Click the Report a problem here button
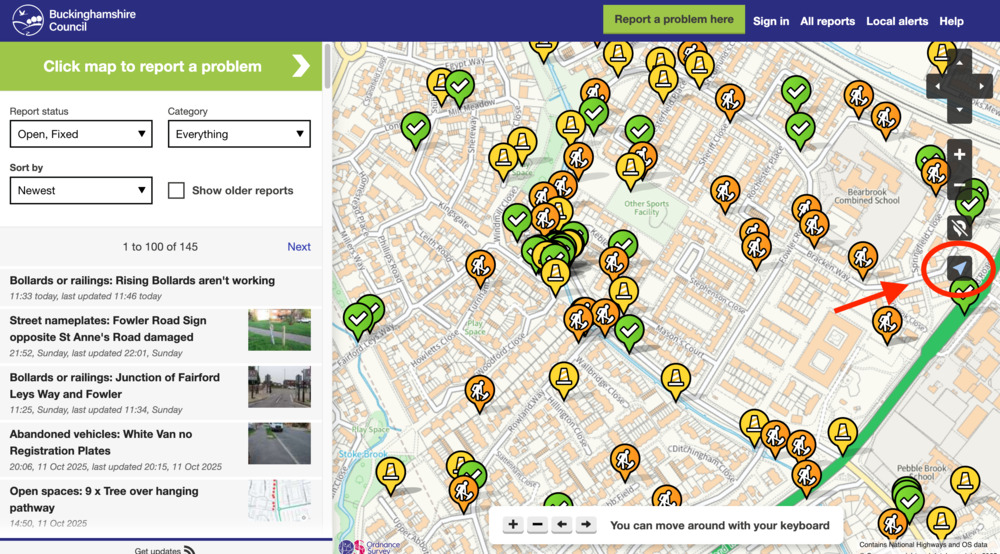Image resolution: width=1000 pixels, height=554 pixels. 673,19
